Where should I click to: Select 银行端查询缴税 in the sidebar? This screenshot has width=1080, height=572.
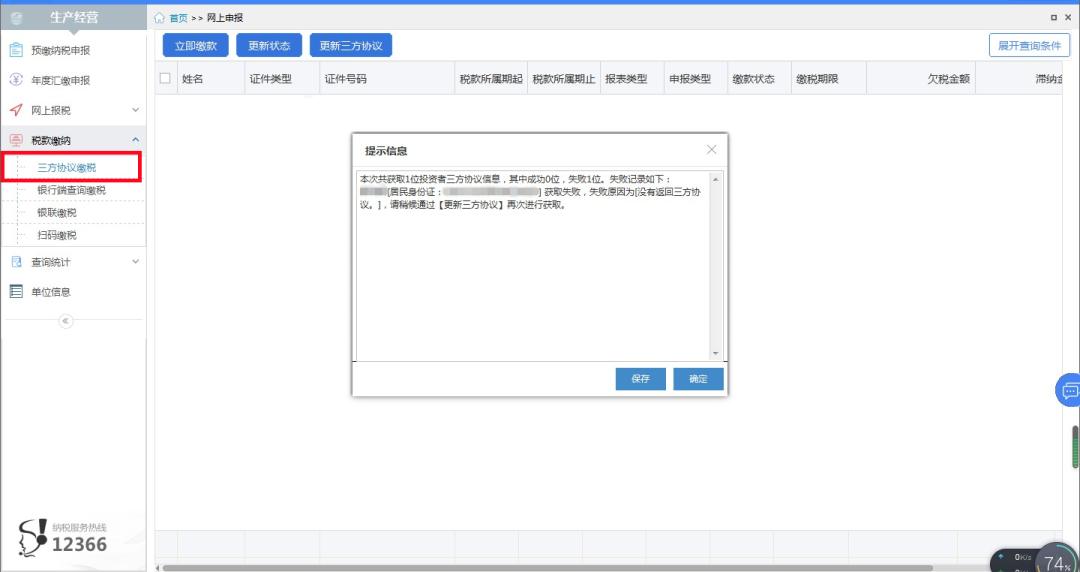pyautogui.click(x=71, y=190)
